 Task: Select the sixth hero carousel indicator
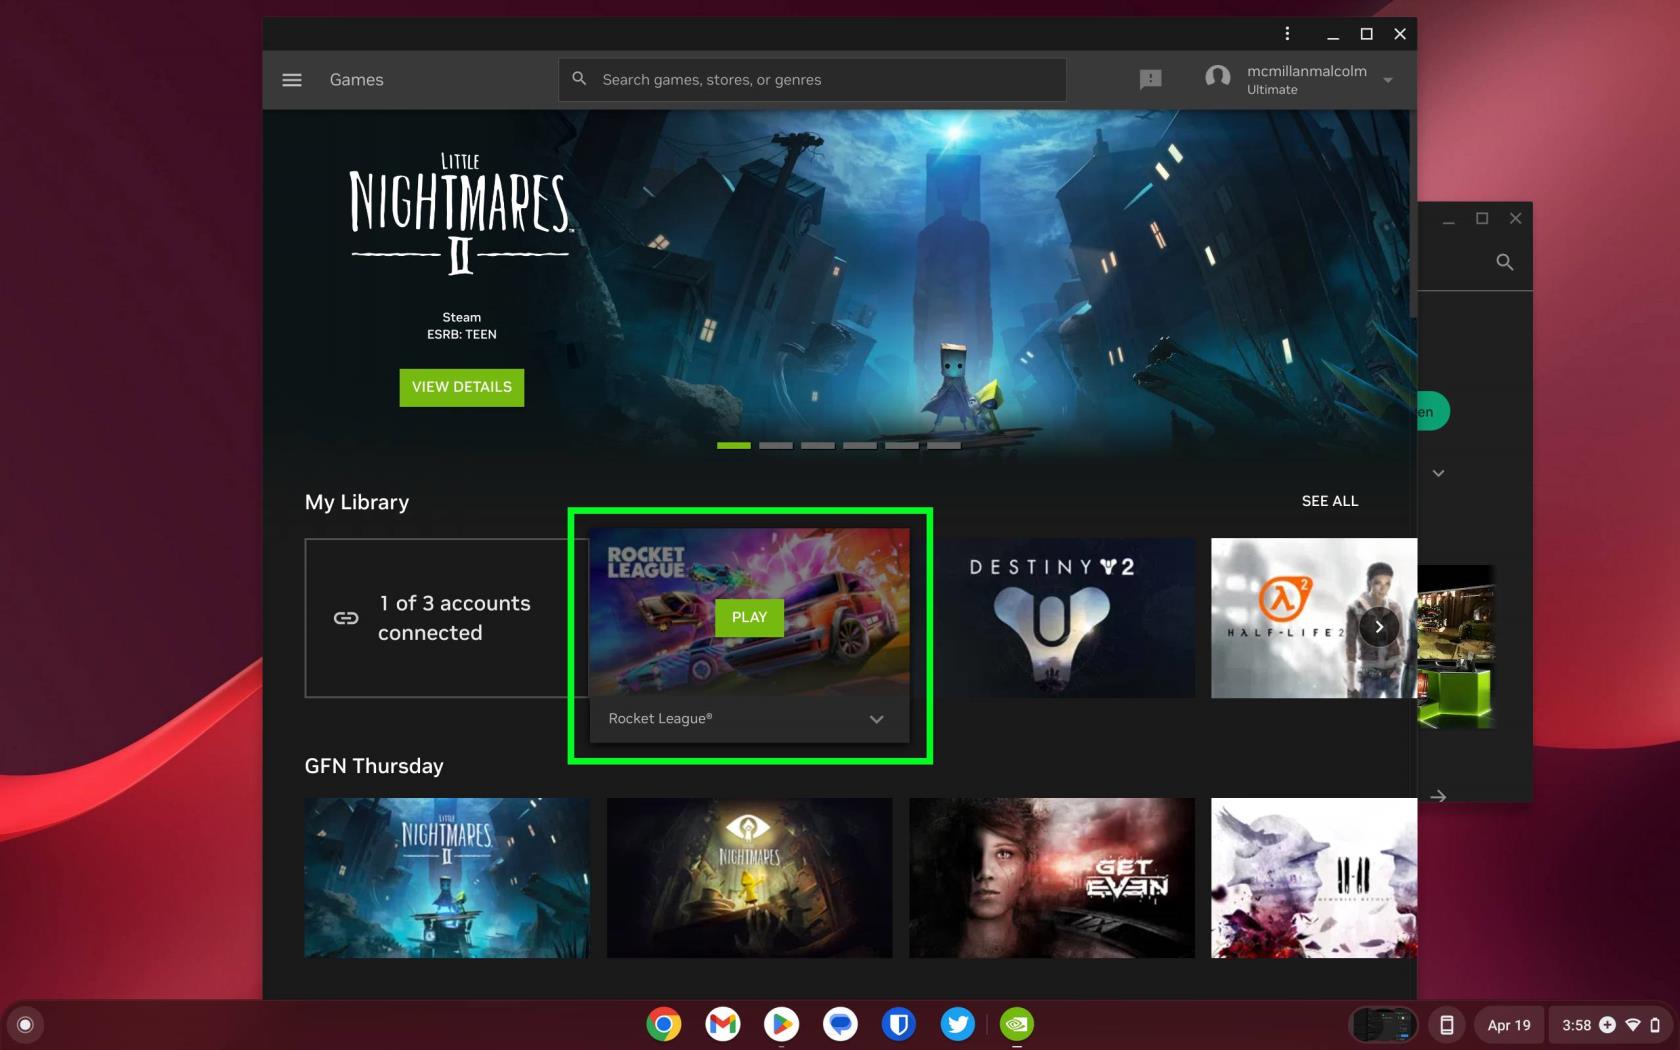tap(944, 446)
